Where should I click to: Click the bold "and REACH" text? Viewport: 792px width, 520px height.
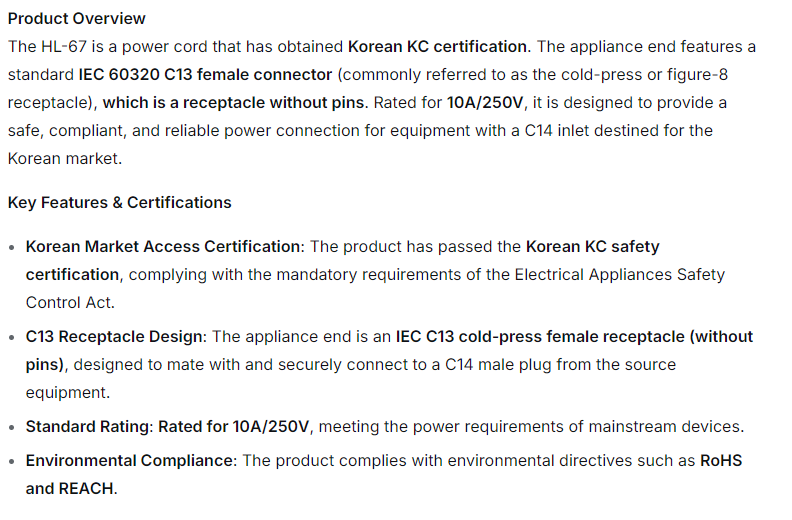(x=70, y=488)
